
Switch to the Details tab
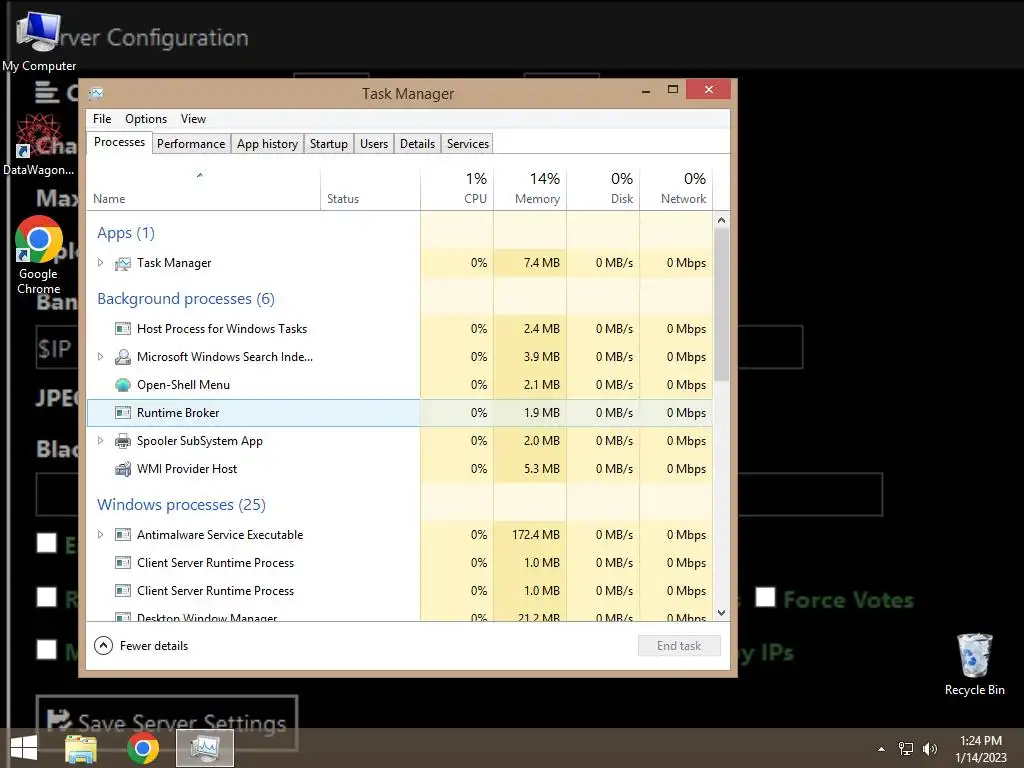pyautogui.click(x=417, y=144)
